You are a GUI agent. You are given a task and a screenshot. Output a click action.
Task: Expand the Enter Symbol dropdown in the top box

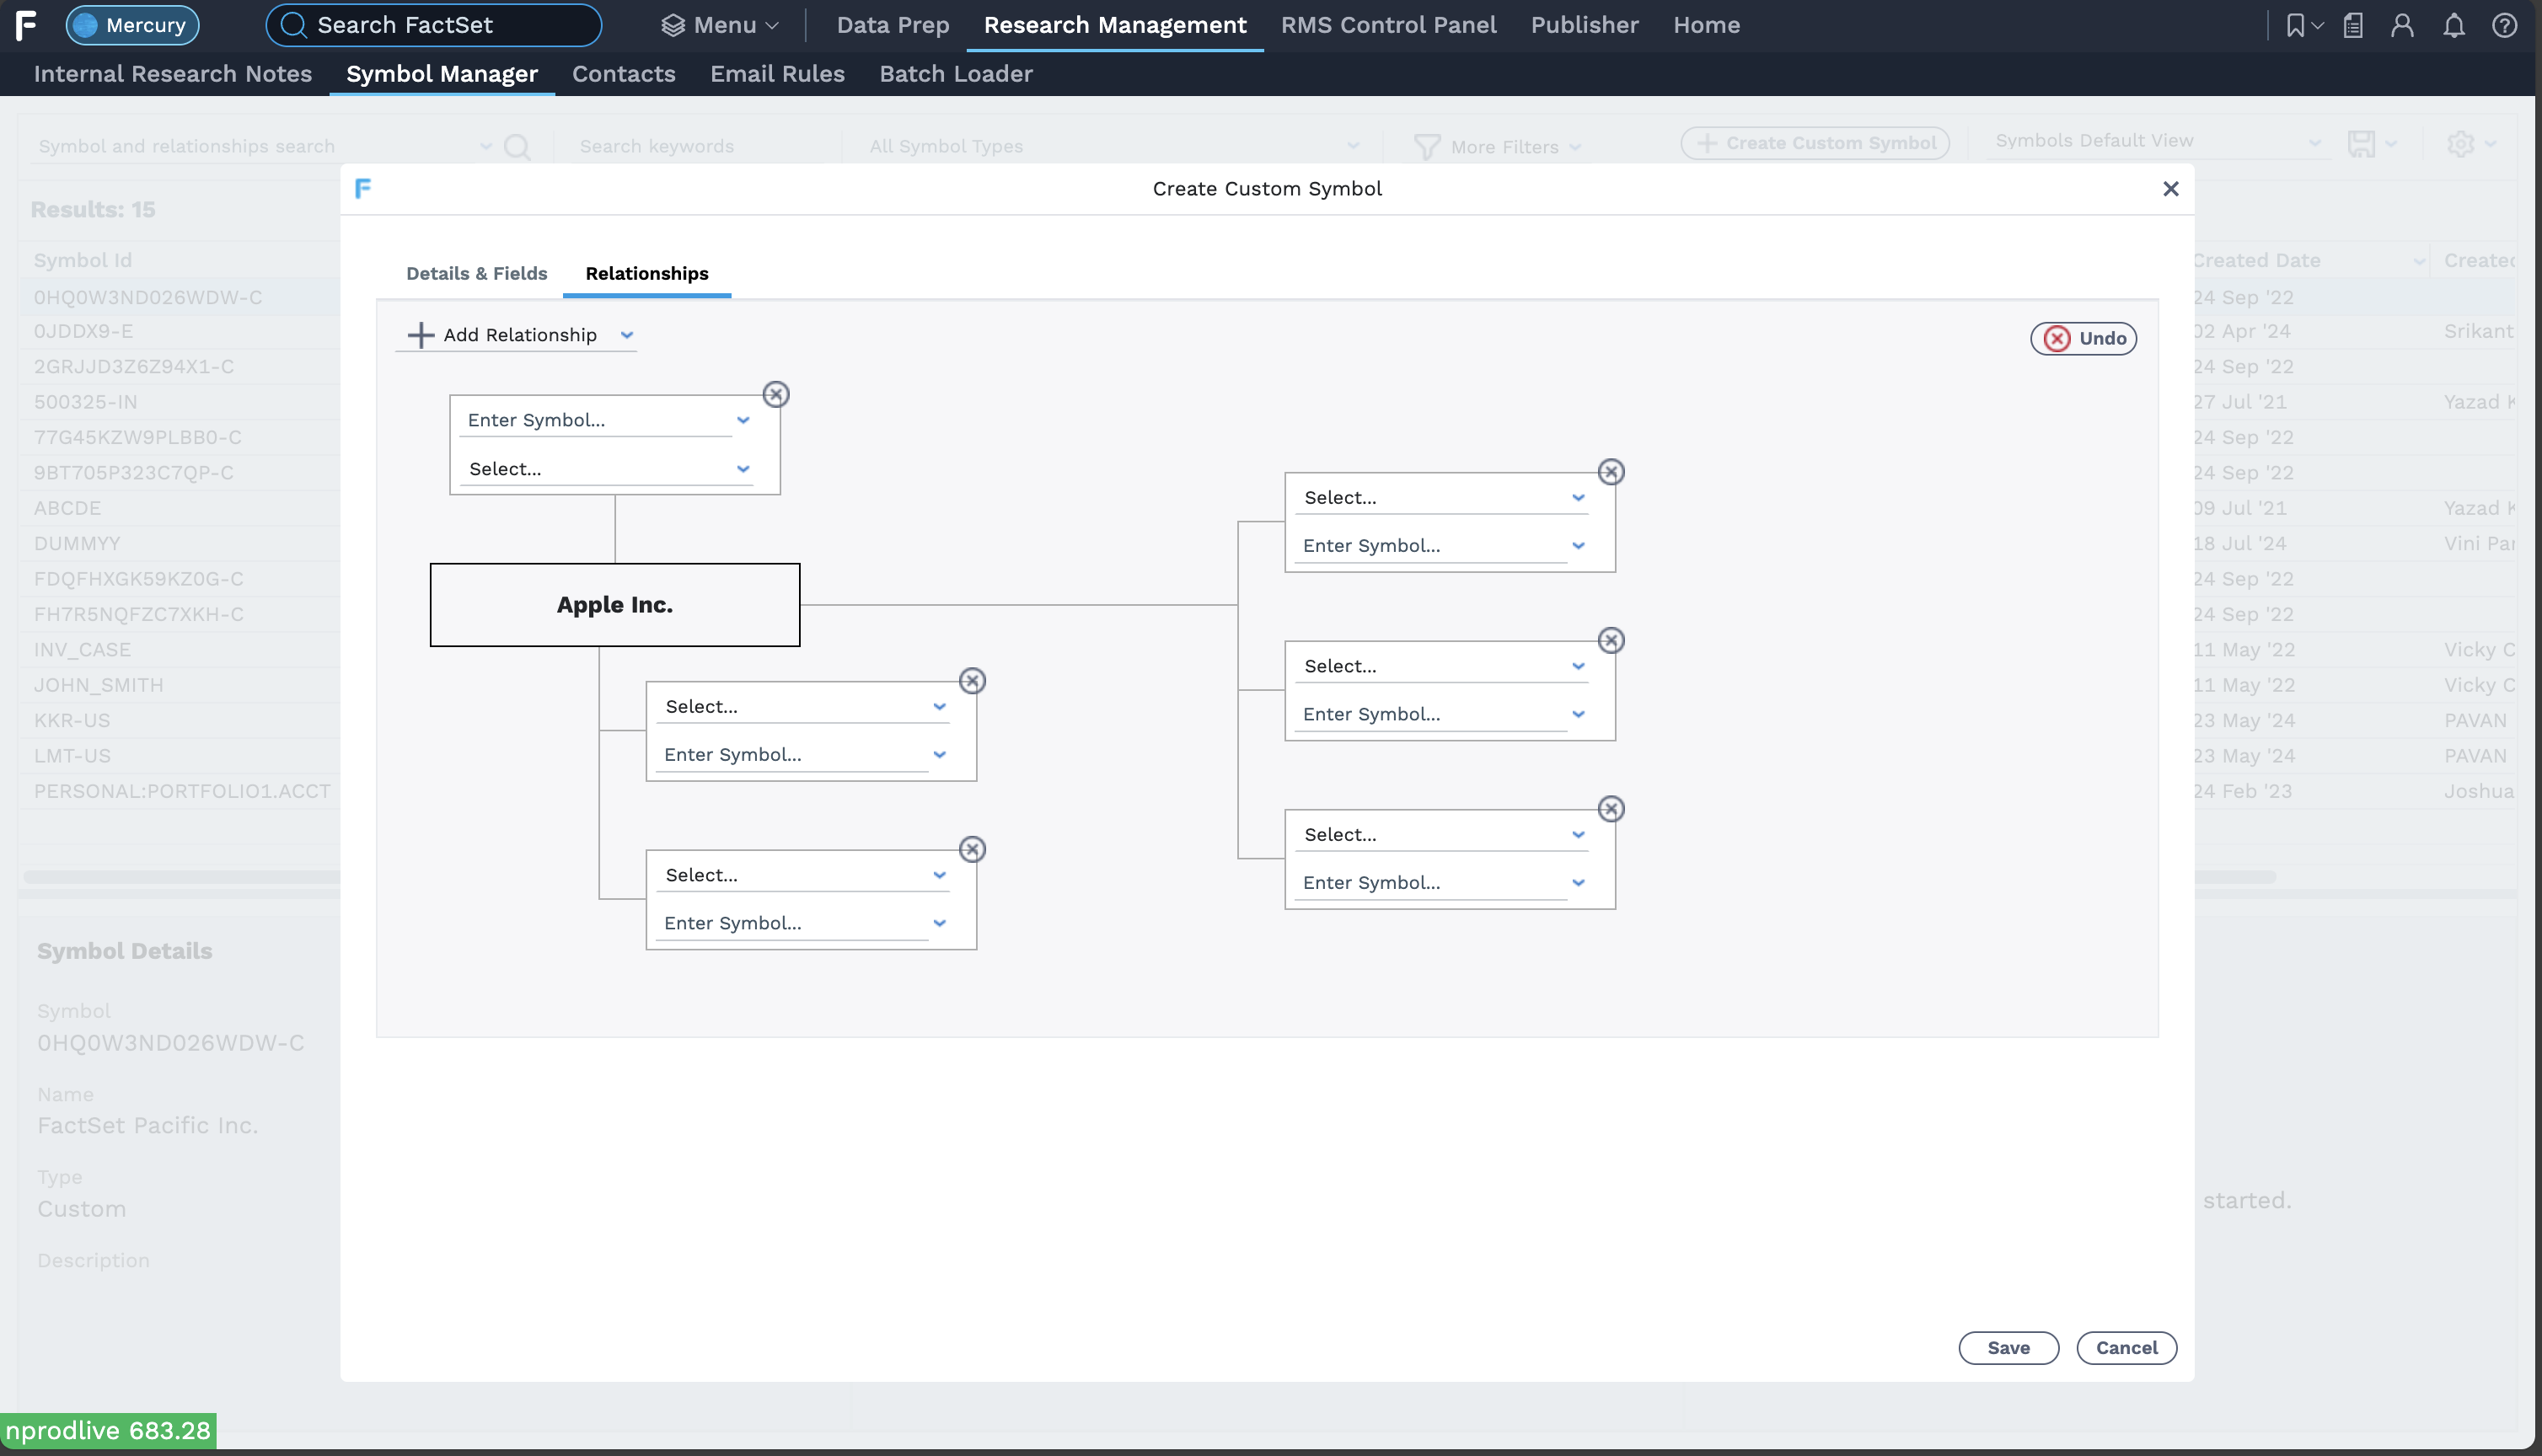click(x=743, y=420)
